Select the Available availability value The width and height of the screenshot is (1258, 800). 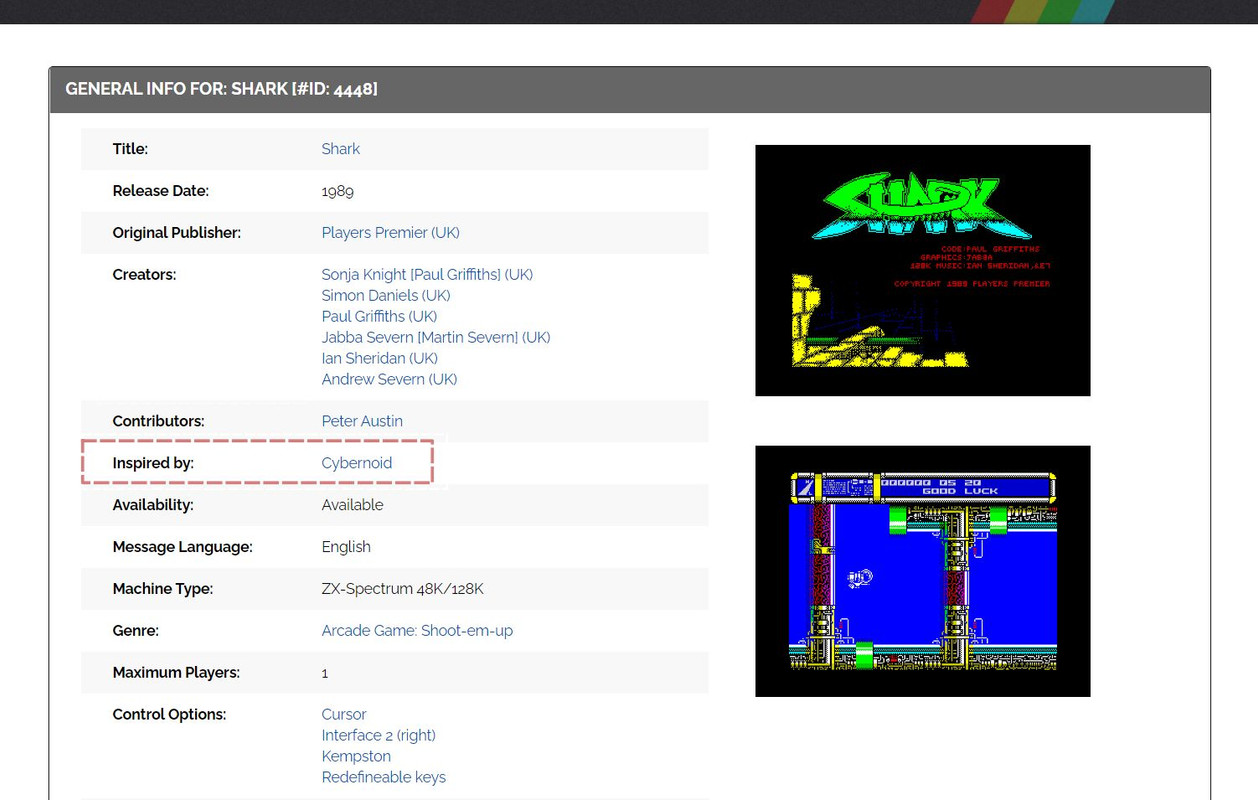[352, 506]
